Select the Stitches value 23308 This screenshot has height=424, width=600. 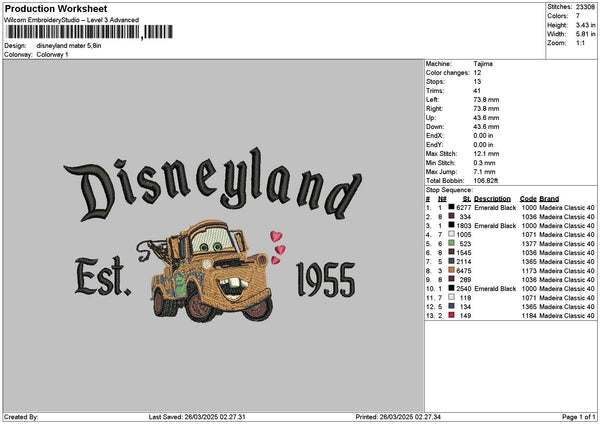585,7
